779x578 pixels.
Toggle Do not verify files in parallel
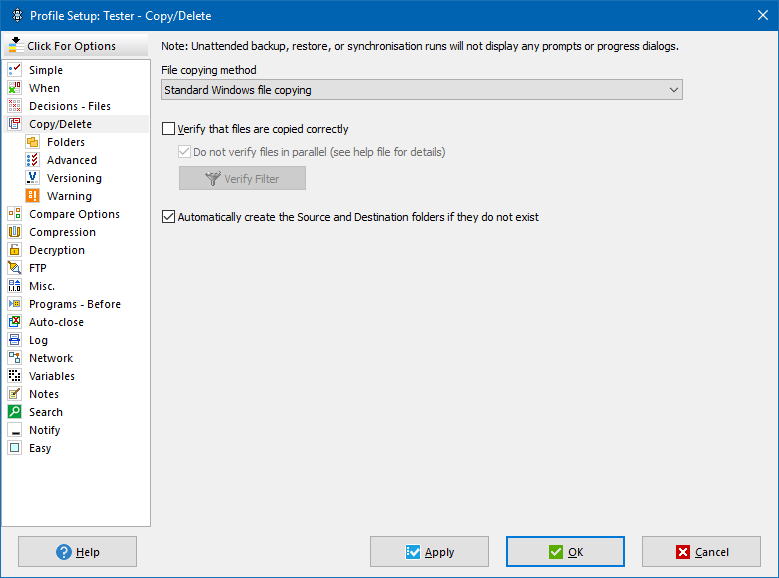point(184,153)
